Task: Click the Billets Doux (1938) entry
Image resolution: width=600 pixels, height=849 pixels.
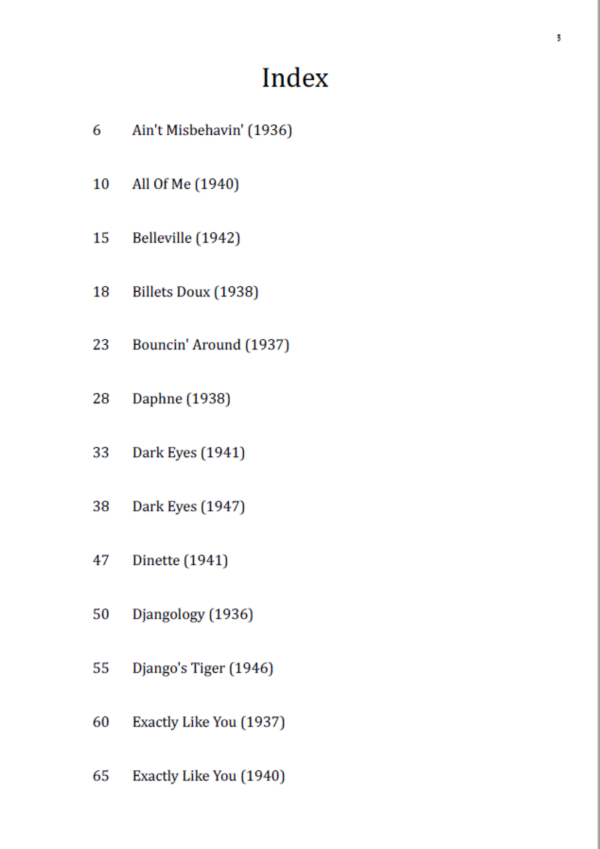Action: (195, 292)
